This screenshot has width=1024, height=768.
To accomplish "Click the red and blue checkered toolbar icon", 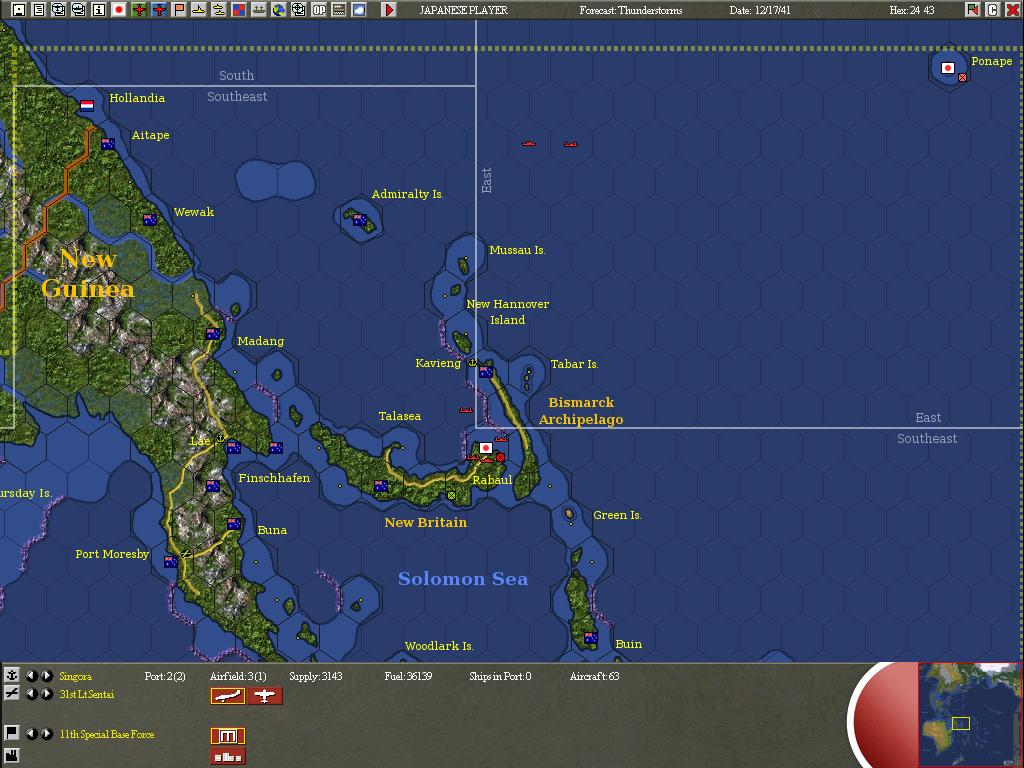I will coord(239,10).
